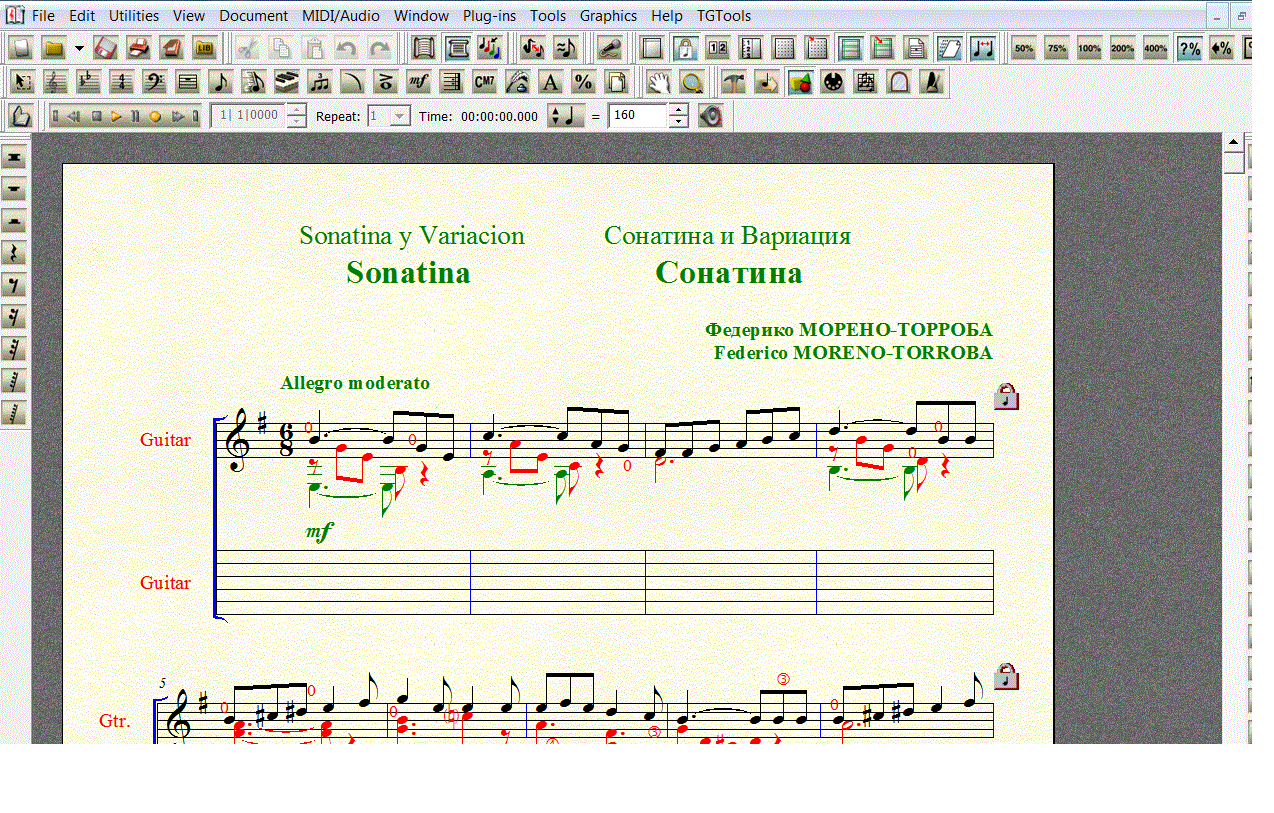Image resolution: width=1274 pixels, height=813 pixels.
Task: Open the Resize tool with percent sign
Action: tap(583, 82)
